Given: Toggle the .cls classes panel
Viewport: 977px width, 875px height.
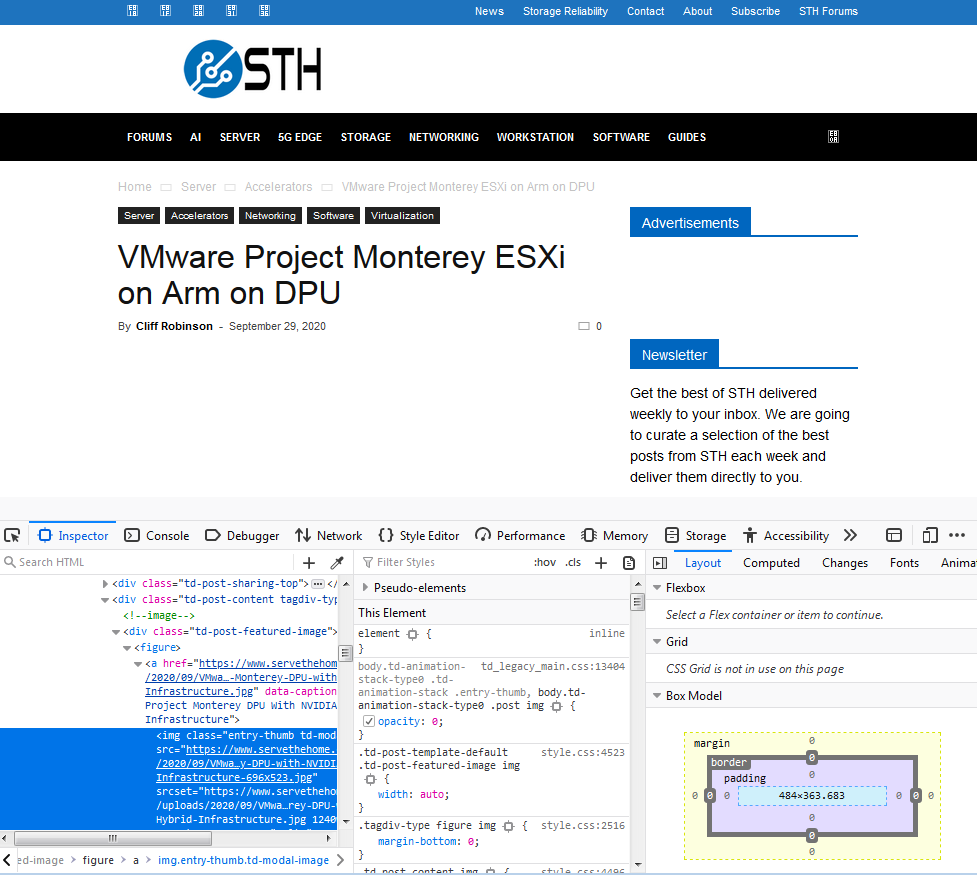Looking at the screenshot, I should click(573, 562).
